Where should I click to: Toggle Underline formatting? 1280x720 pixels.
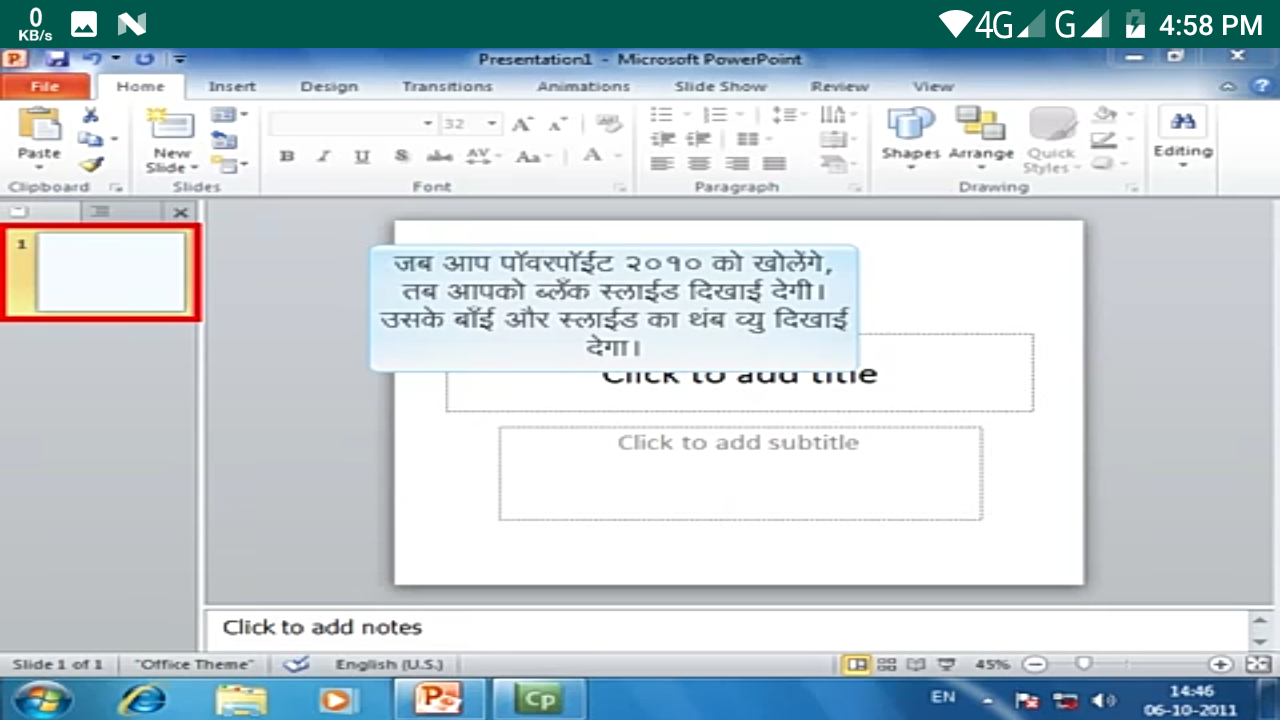pyautogui.click(x=362, y=156)
